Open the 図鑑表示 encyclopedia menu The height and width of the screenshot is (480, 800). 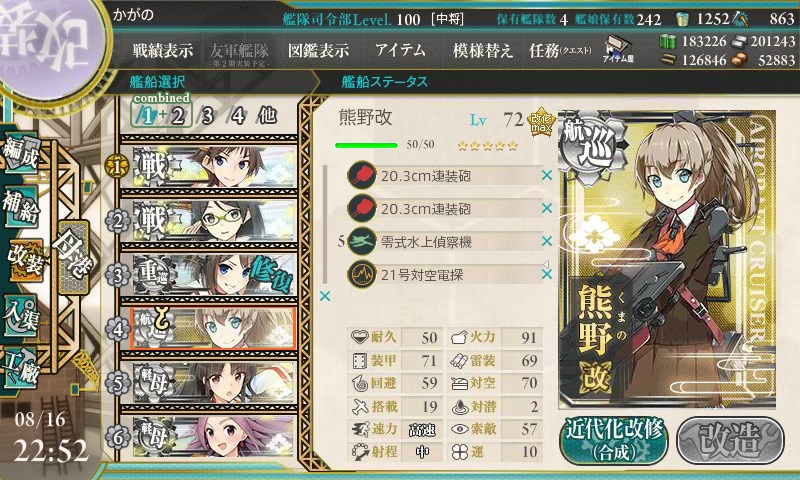tap(318, 50)
